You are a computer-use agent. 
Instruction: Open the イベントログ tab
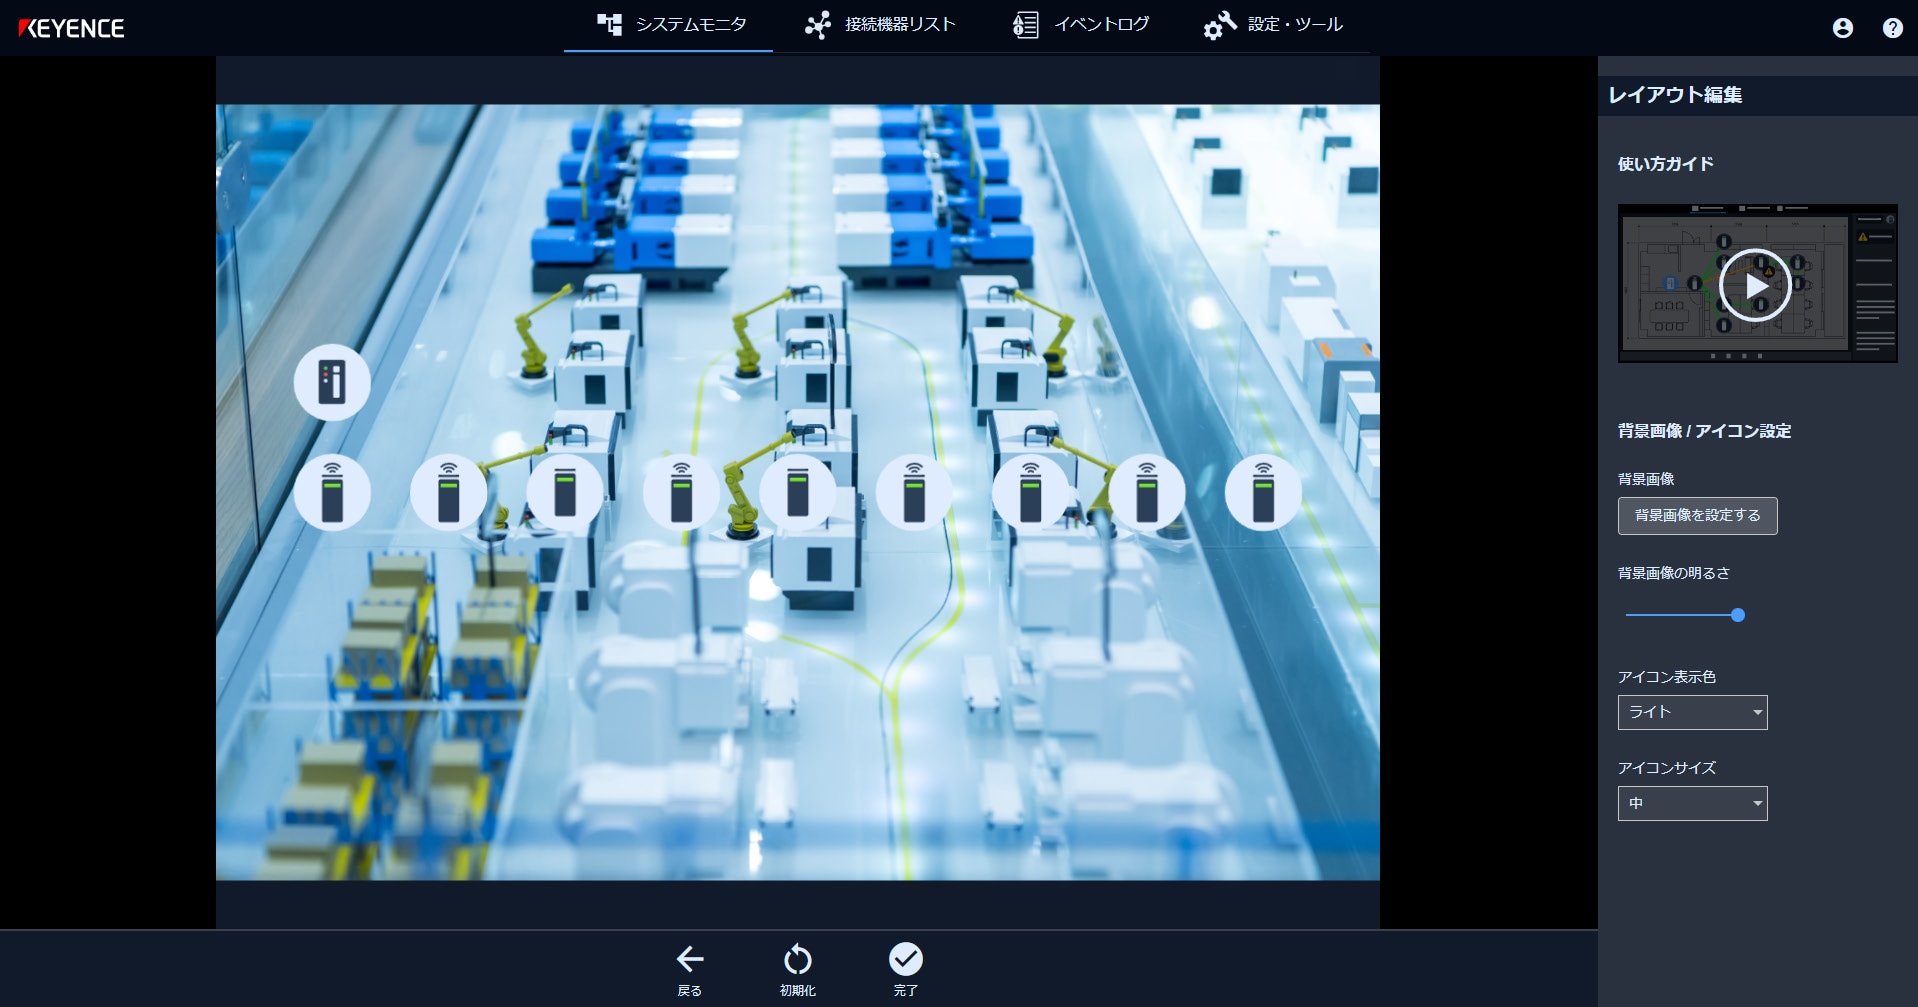click(x=1081, y=25)
